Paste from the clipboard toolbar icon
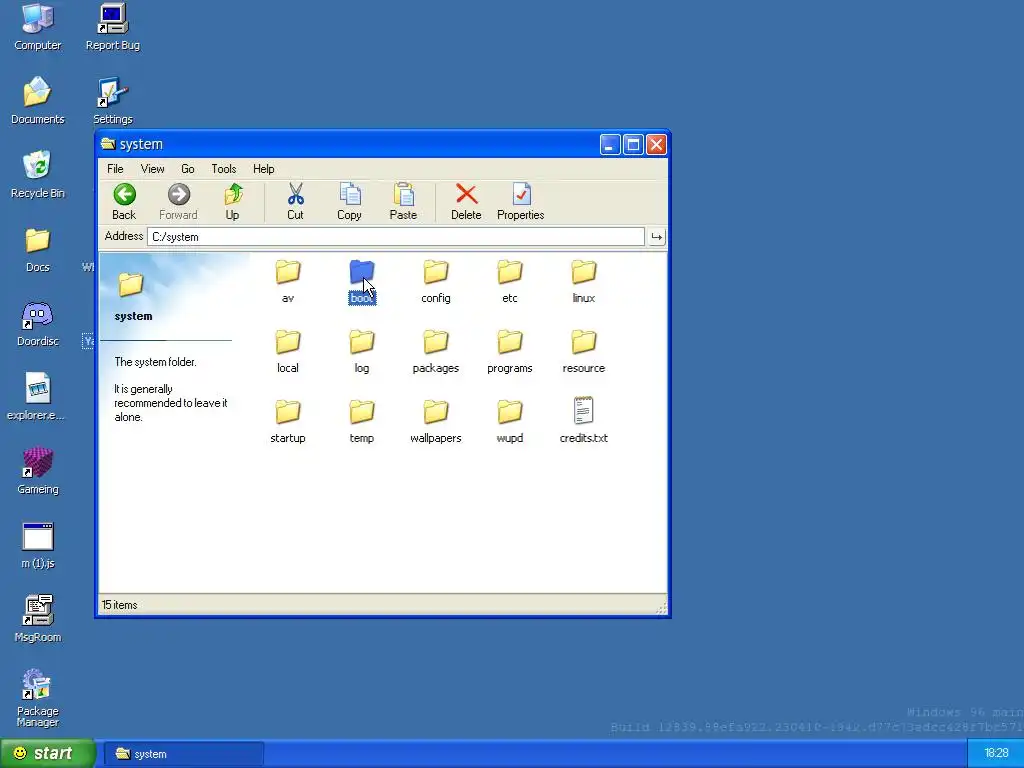The height and width of the screenshot is (768, 1024). point(403,202)
